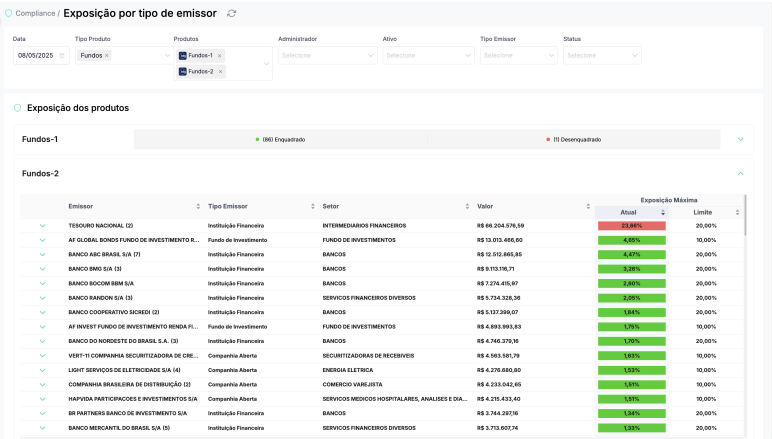Remove the Fundos-1 tag from Produtos

coord(220,56)
